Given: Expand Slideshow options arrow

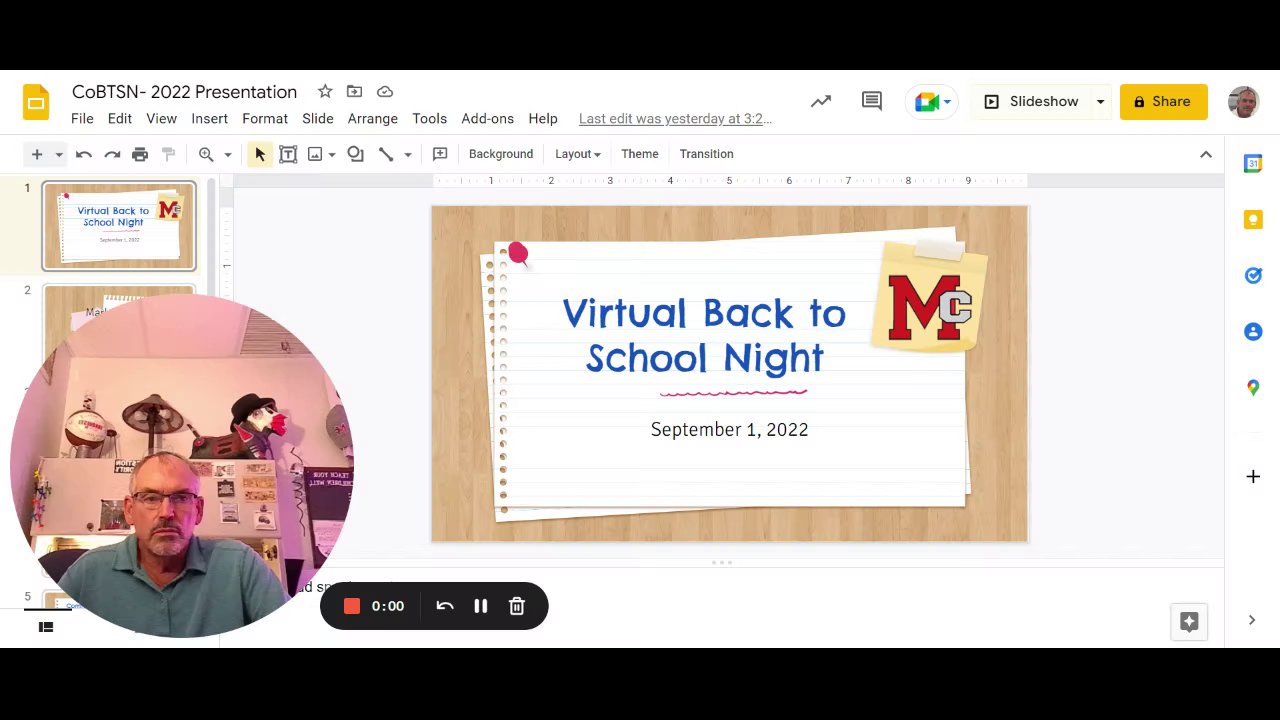Looking at the screenshot, I should [x=1100, y=101].
